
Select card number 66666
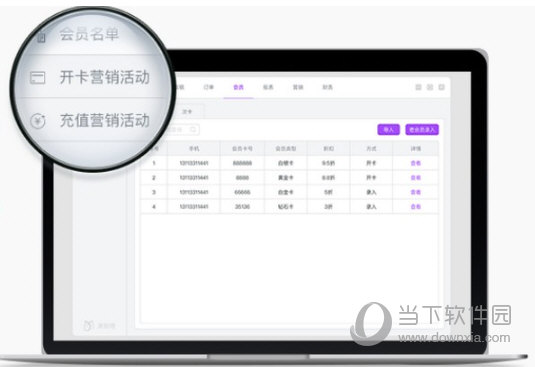click(x=242, y=192)
